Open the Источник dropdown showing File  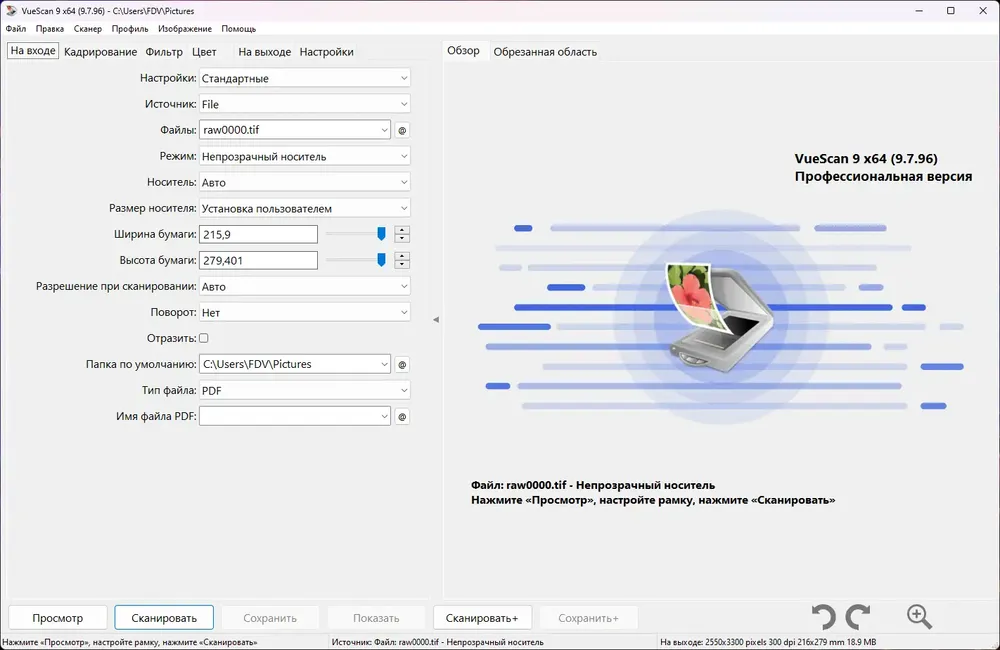pos(304,104)
